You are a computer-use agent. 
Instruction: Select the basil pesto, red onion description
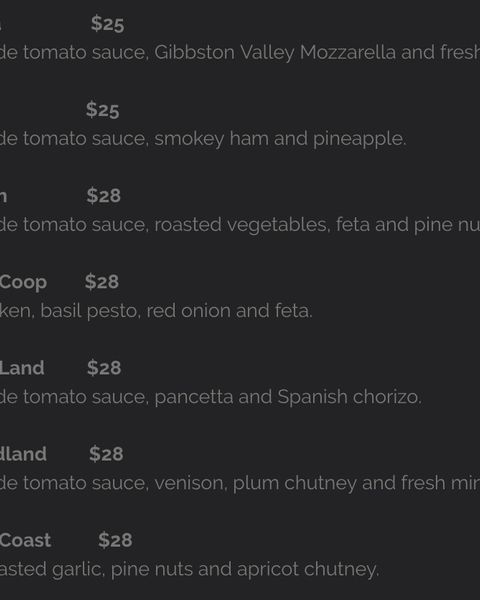[156, 311]
